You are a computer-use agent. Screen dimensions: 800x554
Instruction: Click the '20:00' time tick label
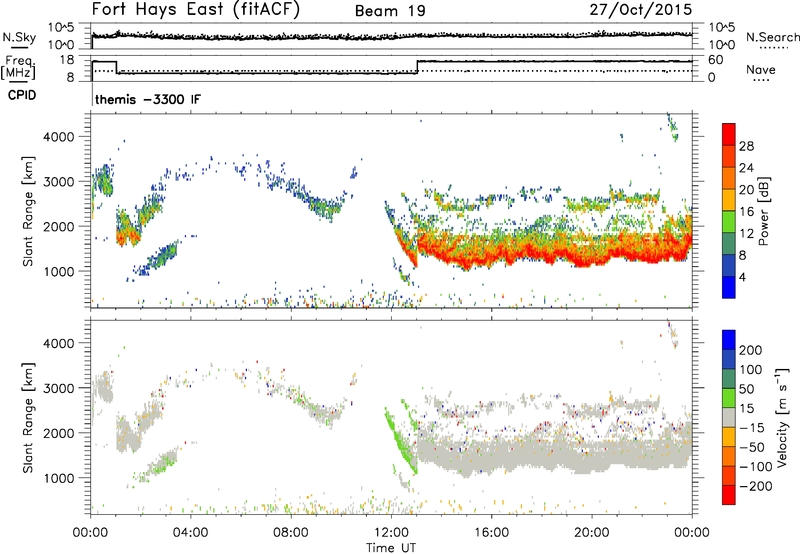(x=591, y=533)
